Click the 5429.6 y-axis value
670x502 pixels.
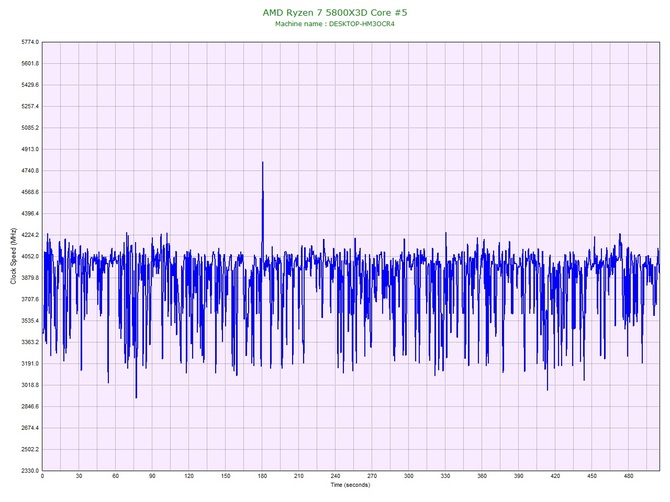click(30, 85)
